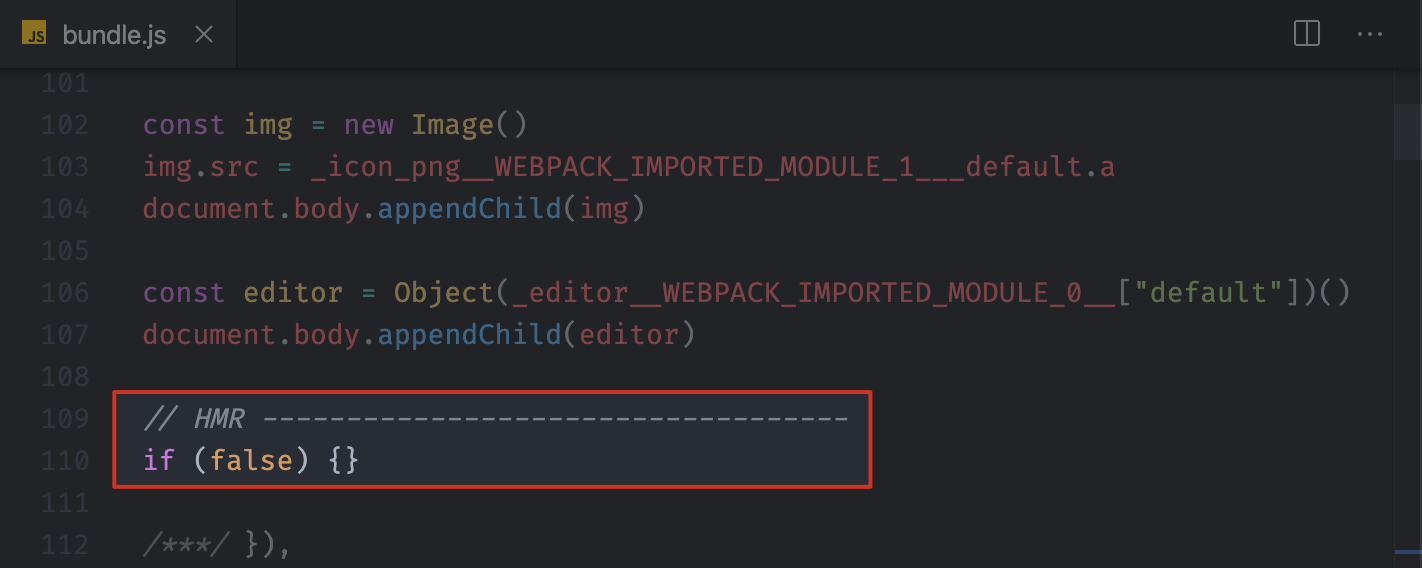Click the false keyword on line 110

(x=252, y=461)
